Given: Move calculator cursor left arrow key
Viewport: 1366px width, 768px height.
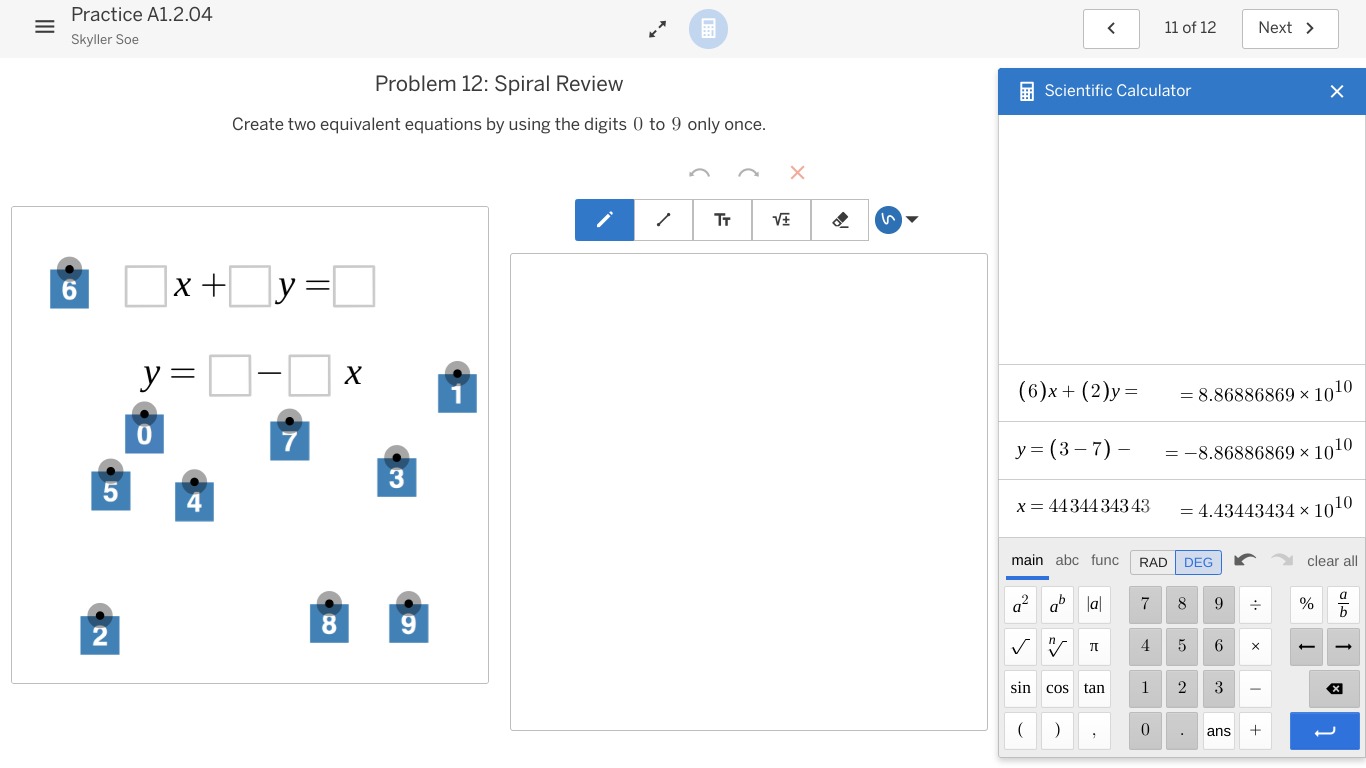Looking at the screenshot, I should (1306, 646).
